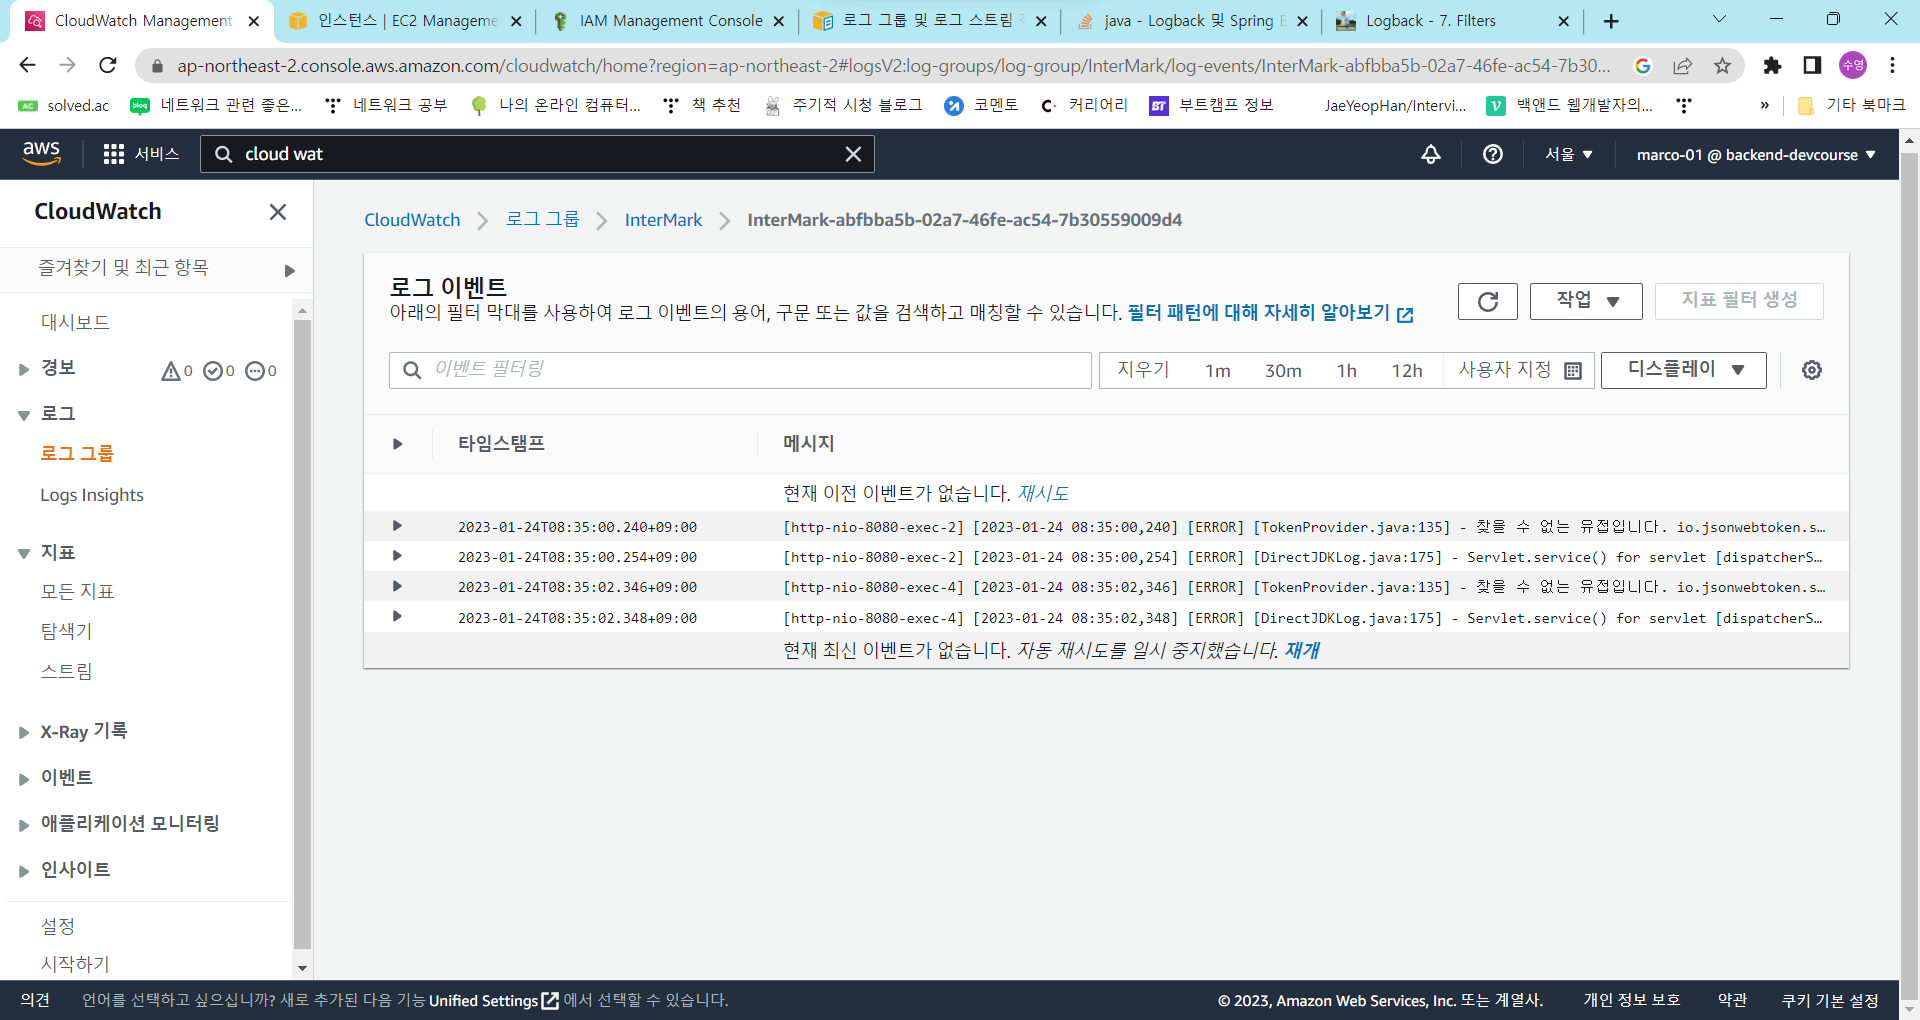Expand the 이벤트 sidebar section
Image resolution: width=1920 pixels, height=1020 pixels.
[24, 779]
